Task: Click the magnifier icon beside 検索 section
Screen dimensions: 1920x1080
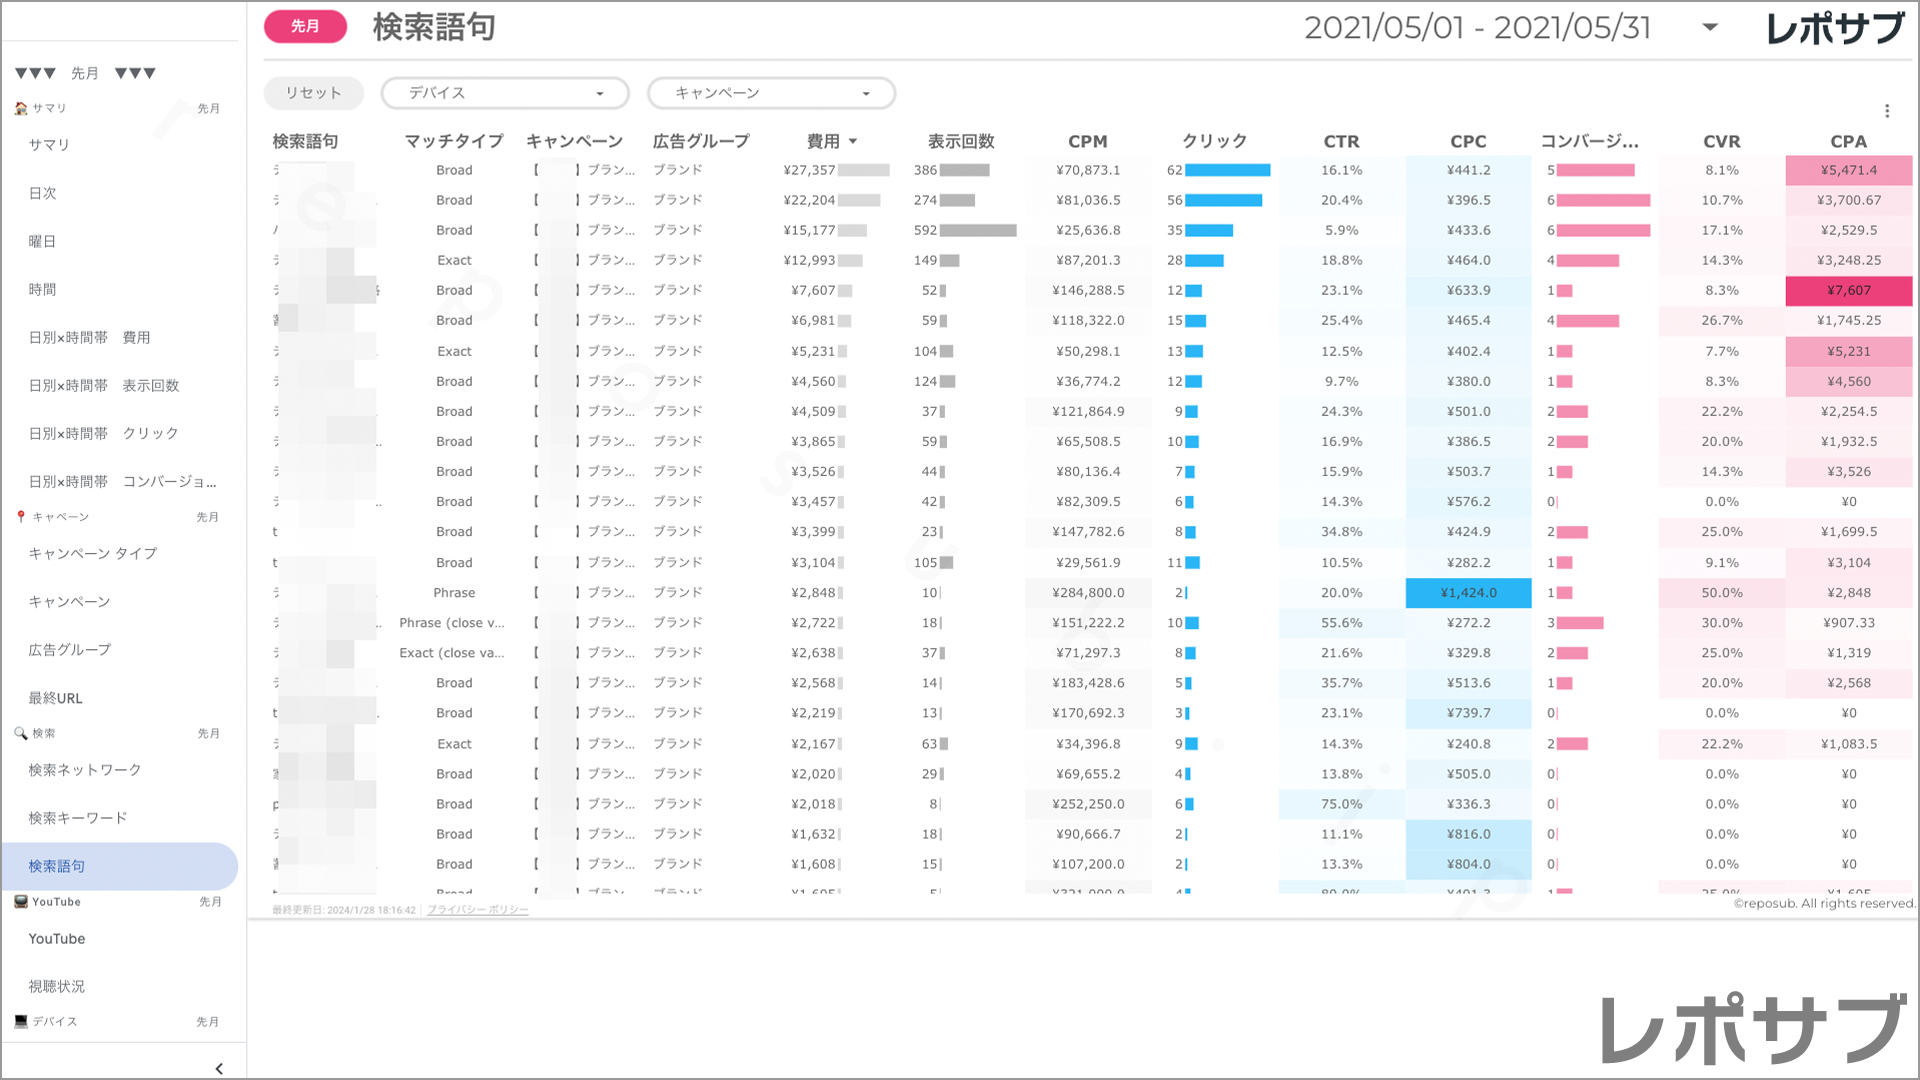Action: [x=20, y=732]
